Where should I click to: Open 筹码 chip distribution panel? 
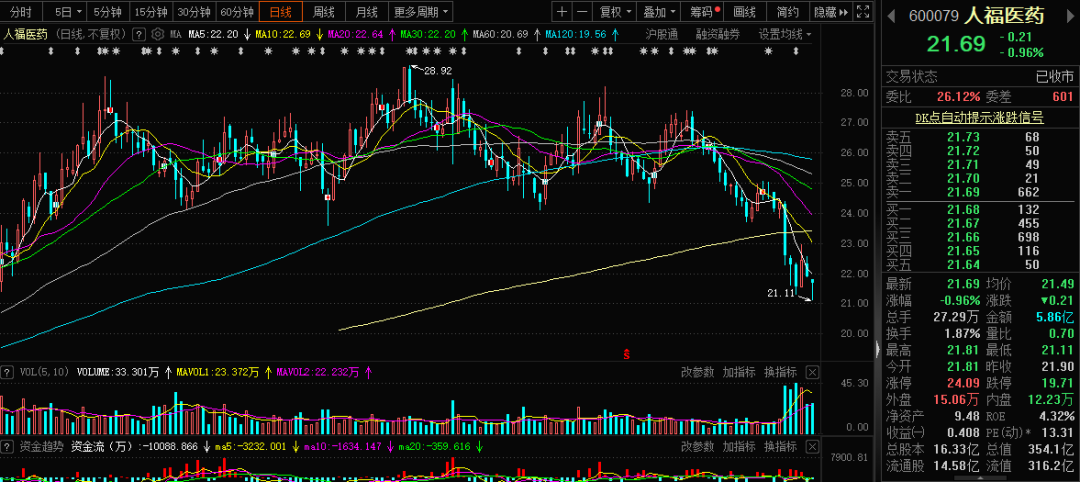(702, 12)
